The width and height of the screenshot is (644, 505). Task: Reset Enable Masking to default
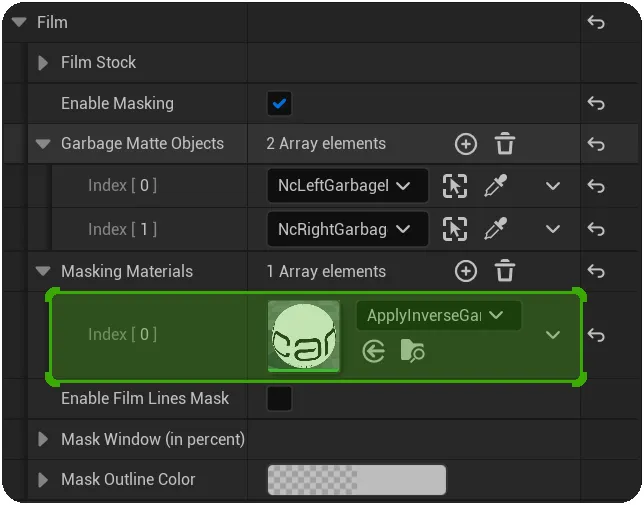596,103
